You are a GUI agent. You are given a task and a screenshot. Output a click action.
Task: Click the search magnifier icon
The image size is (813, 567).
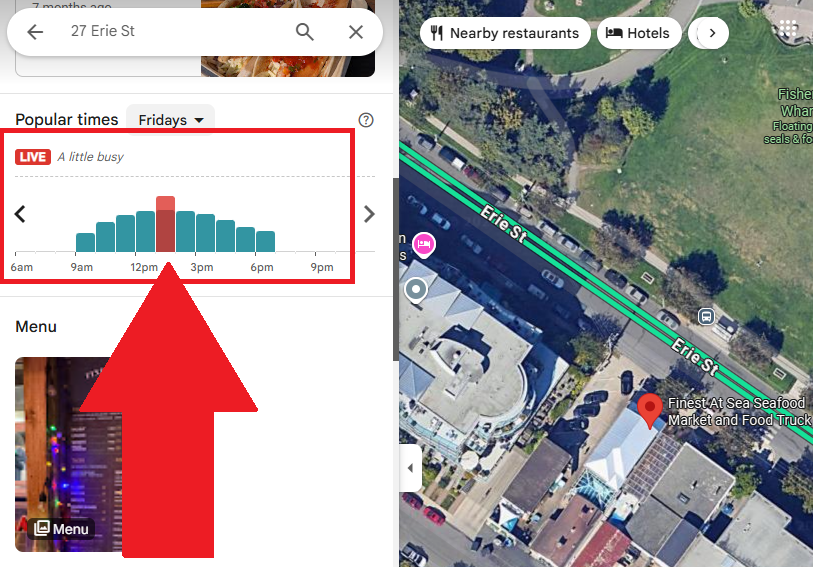pyautogui.click(x=304, y=32)
